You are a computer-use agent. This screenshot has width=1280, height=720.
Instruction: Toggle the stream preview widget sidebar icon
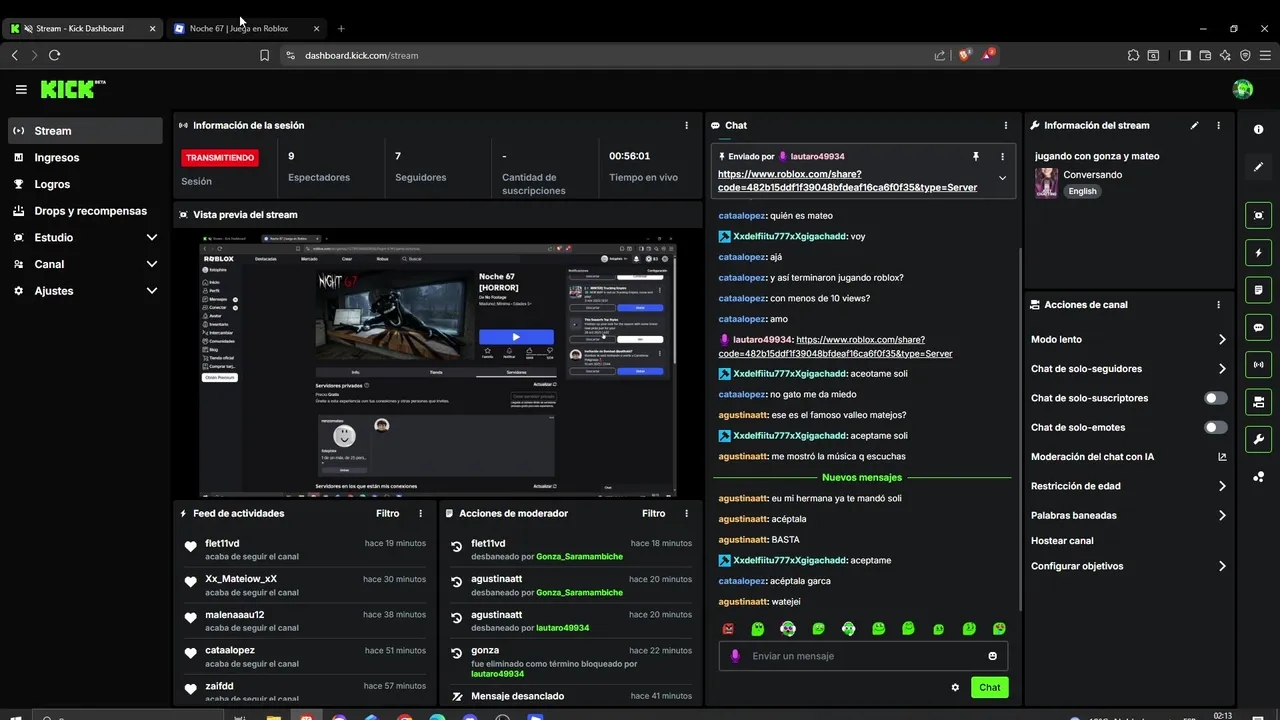[x=1258, y=215]
